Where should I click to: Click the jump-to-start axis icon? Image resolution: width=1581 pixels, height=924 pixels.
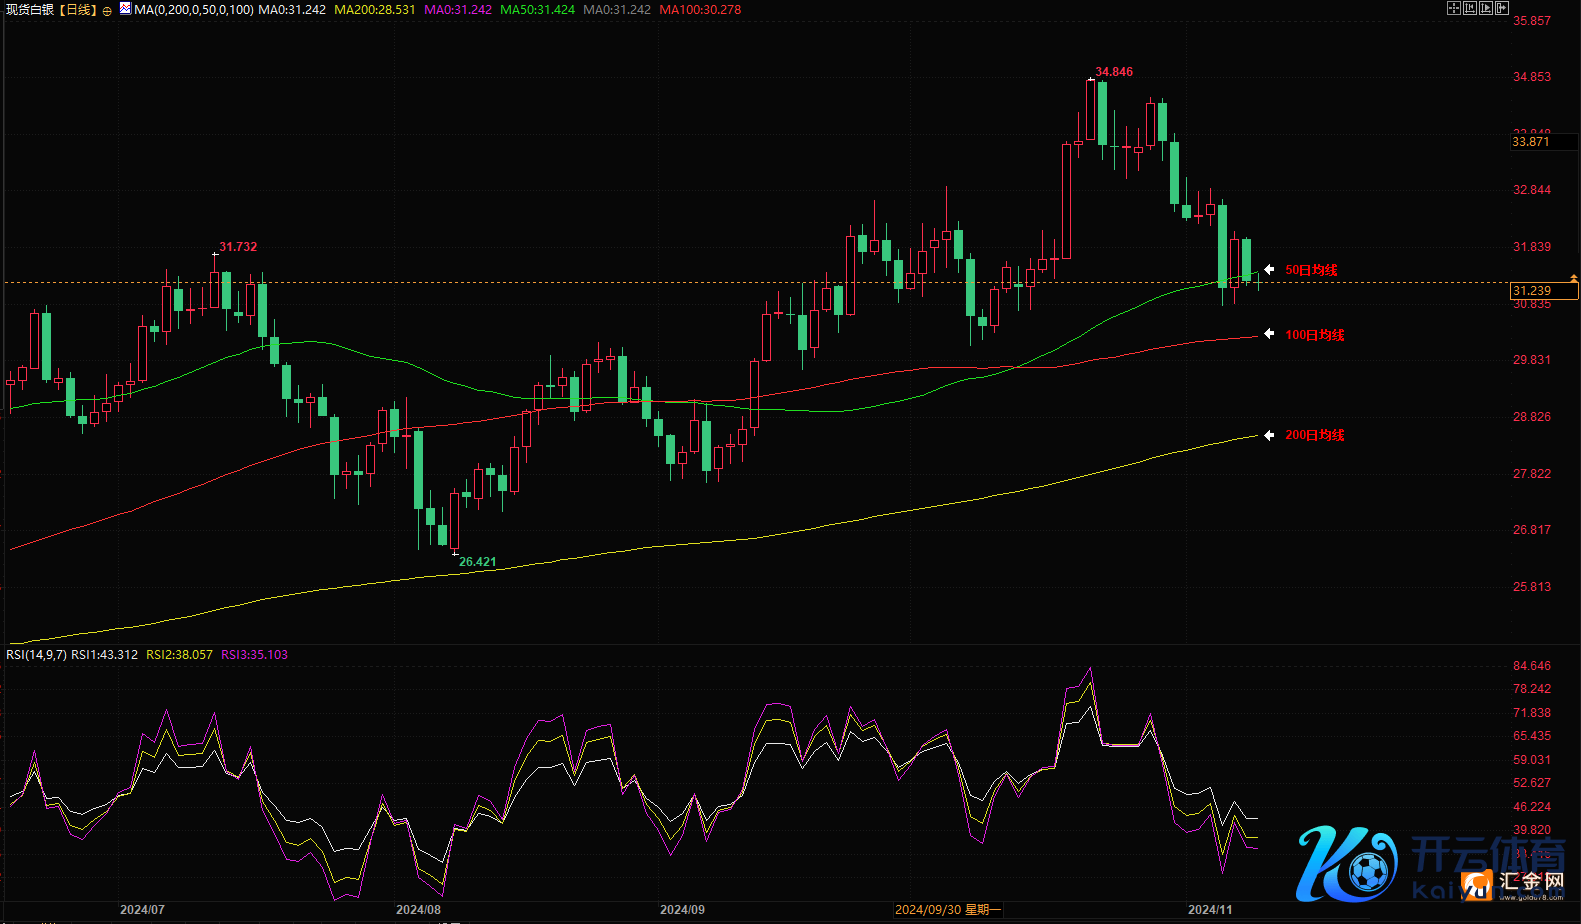click(1470, 8)
